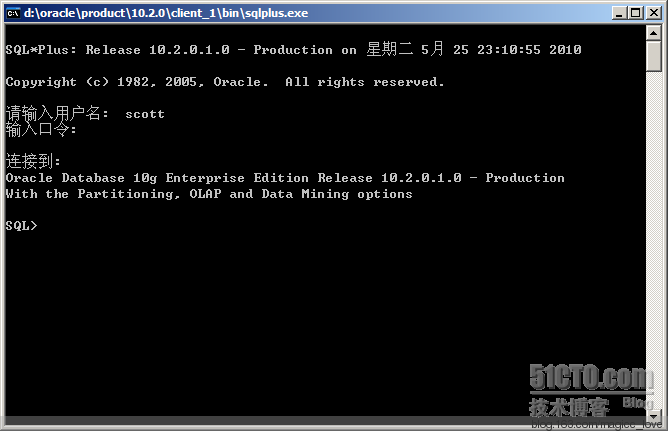Click the 'Oracle Database 10g Enterprise Edition' line
Screen dimensions: 668x431
pyautogui.click(x=285, y=178)
